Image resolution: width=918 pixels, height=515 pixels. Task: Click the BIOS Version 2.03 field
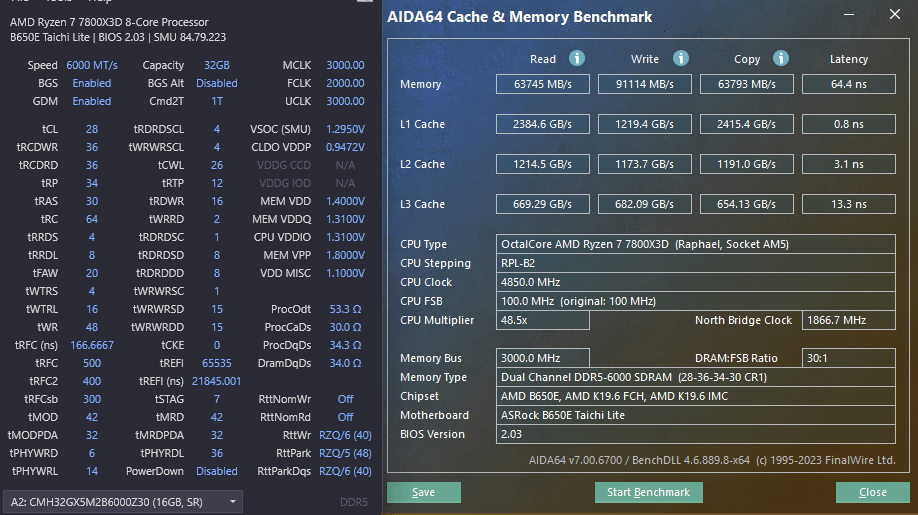click(696, 434)
